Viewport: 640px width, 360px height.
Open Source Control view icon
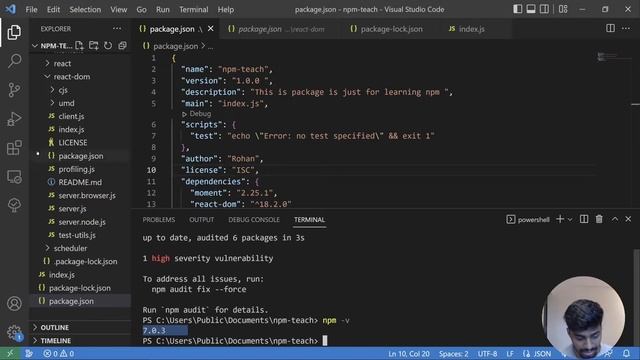pos(14,90)
